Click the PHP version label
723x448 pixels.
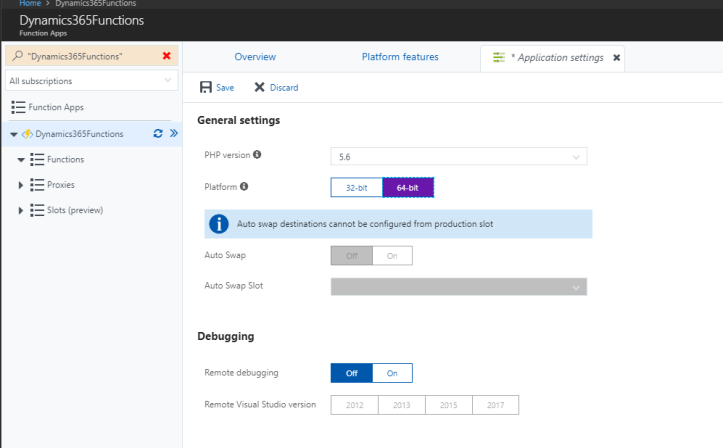tap(227, 155)
